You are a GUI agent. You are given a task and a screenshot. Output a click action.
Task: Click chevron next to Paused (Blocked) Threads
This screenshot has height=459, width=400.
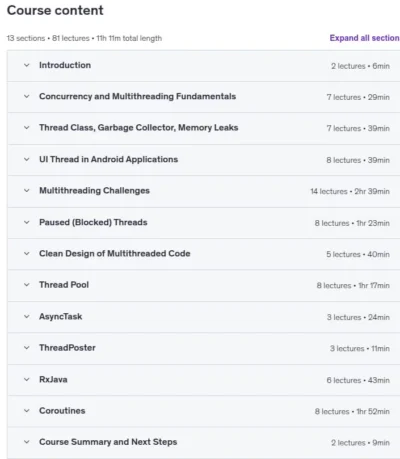coord(27,222)
